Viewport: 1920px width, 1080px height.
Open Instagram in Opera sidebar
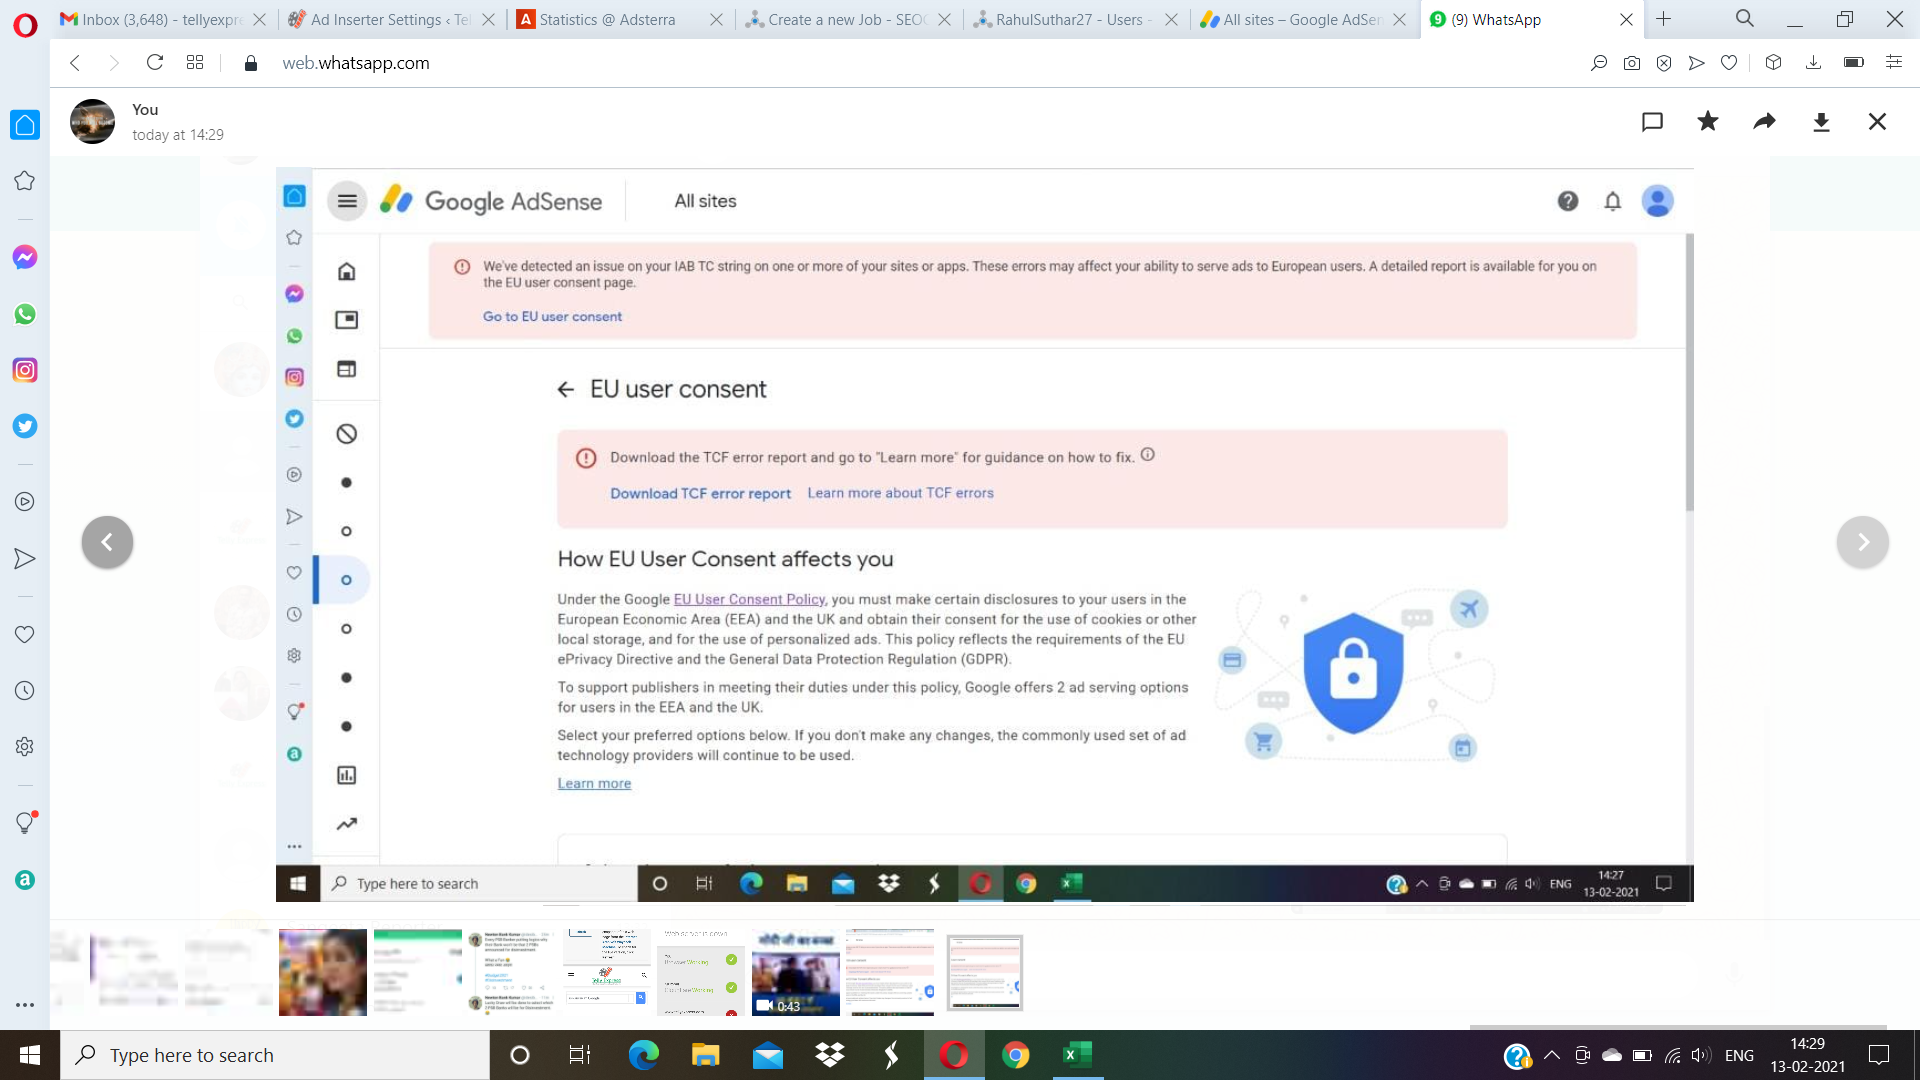25,370
